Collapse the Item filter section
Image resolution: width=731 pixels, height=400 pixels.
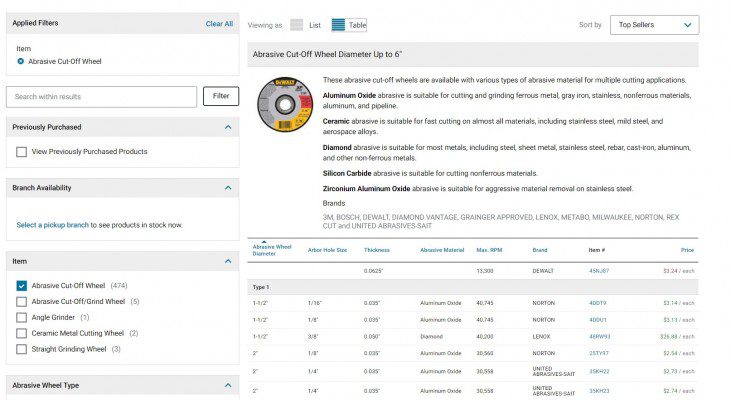pos(227,261)
